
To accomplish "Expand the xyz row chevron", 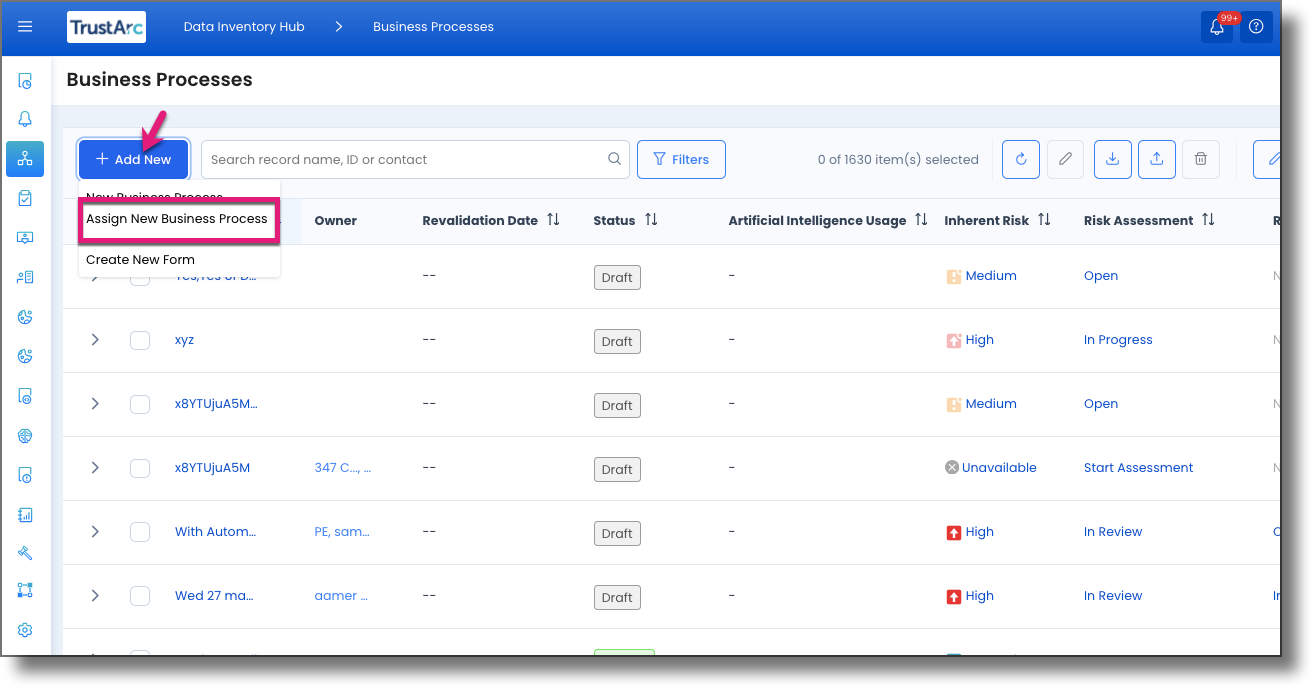I will pyautogui.click(x=95, y=340).
